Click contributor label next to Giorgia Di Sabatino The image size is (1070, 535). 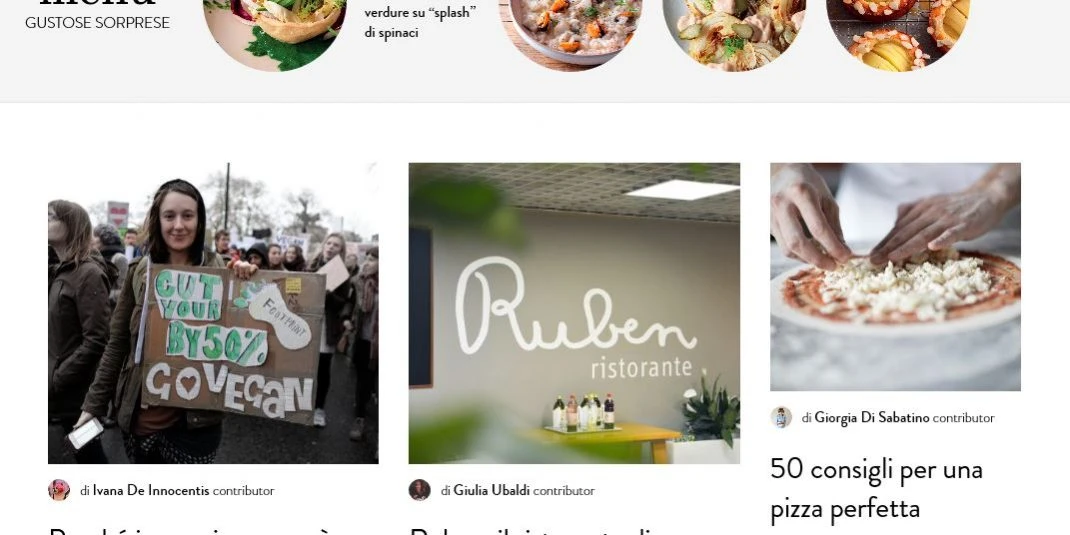pyautogui.click(x=964, y=418)
